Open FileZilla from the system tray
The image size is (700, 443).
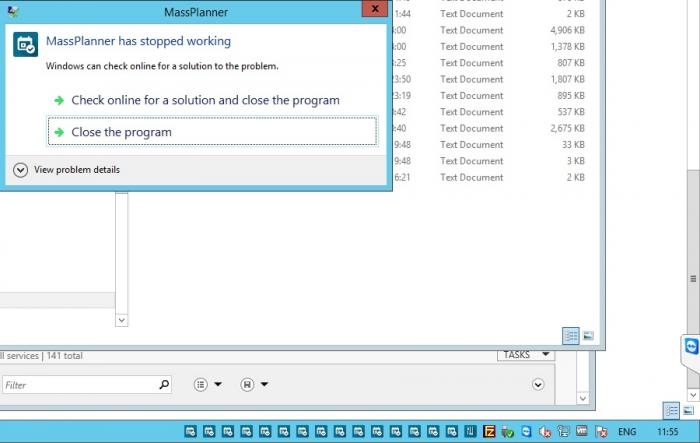(489, 431)
